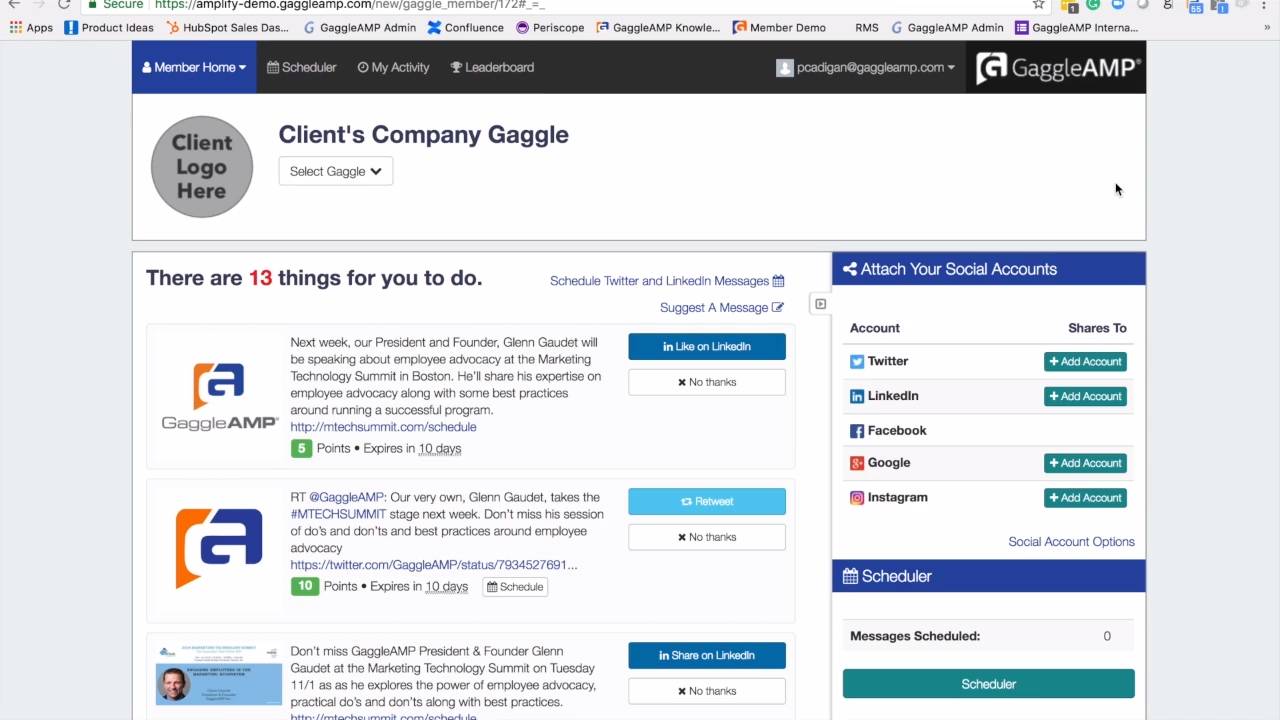Click the GaggleAMP logo in the header
Image resolution: width=1280 pixels, height=720 pixels.
click(1057, 68)
